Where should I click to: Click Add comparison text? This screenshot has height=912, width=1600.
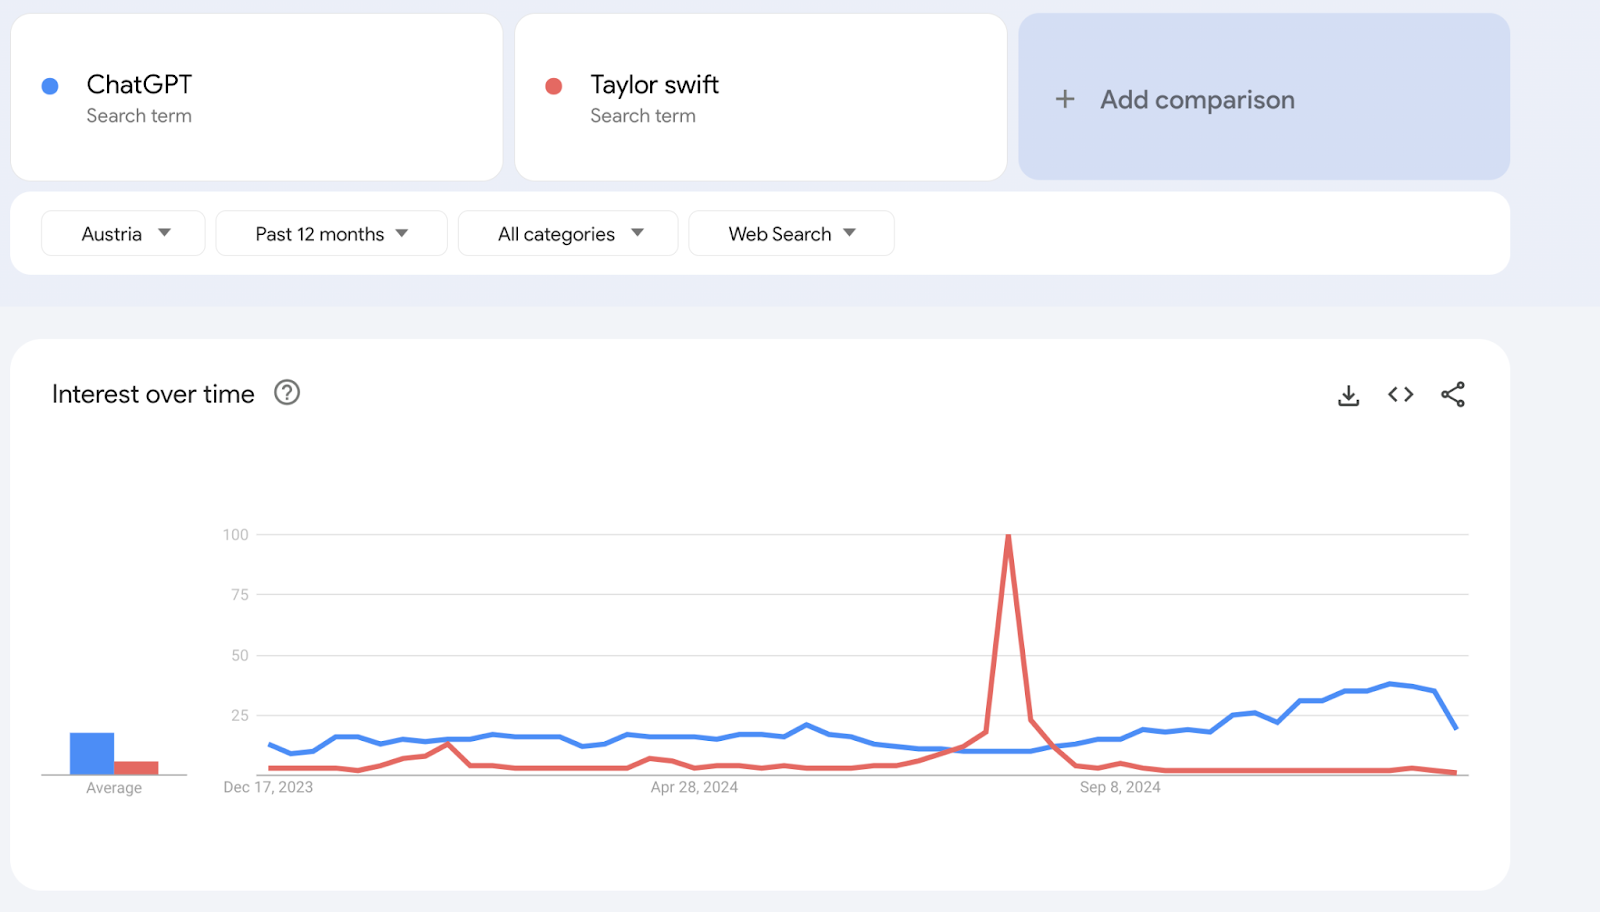coord(1197,100)
